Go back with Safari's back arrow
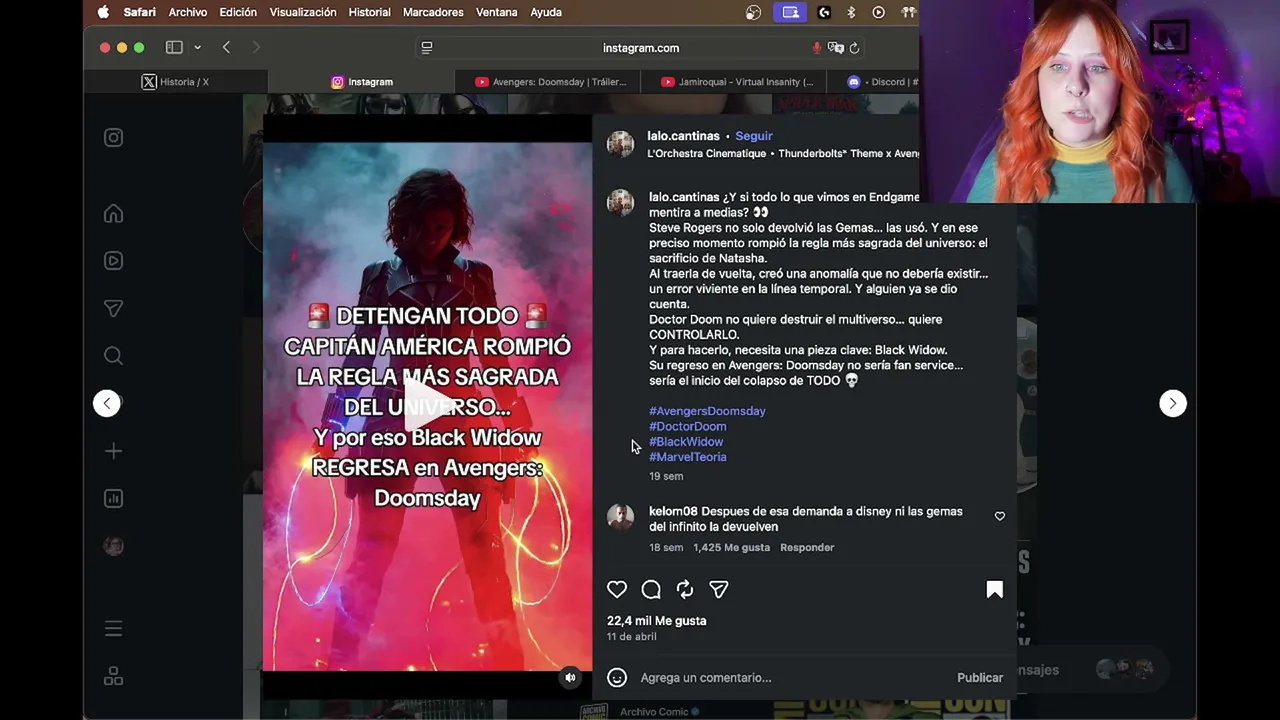This screenshot has width=1280, height=720. [x=227, y=47]
